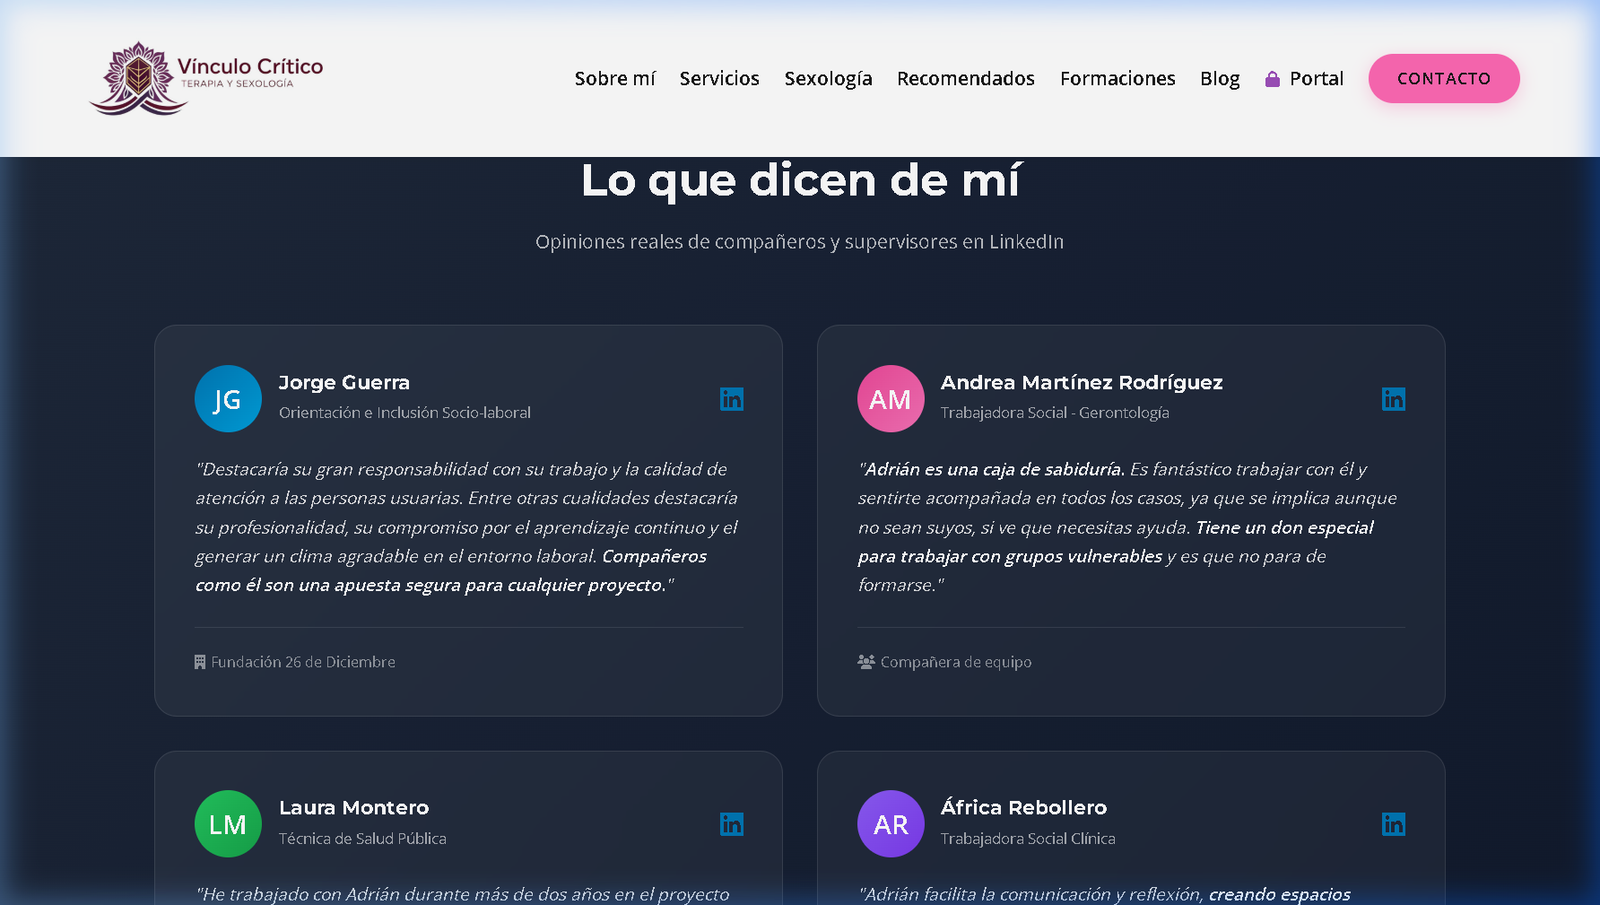Open the Sobre mí menu item

pyautogui.click(x=615, y=78)
